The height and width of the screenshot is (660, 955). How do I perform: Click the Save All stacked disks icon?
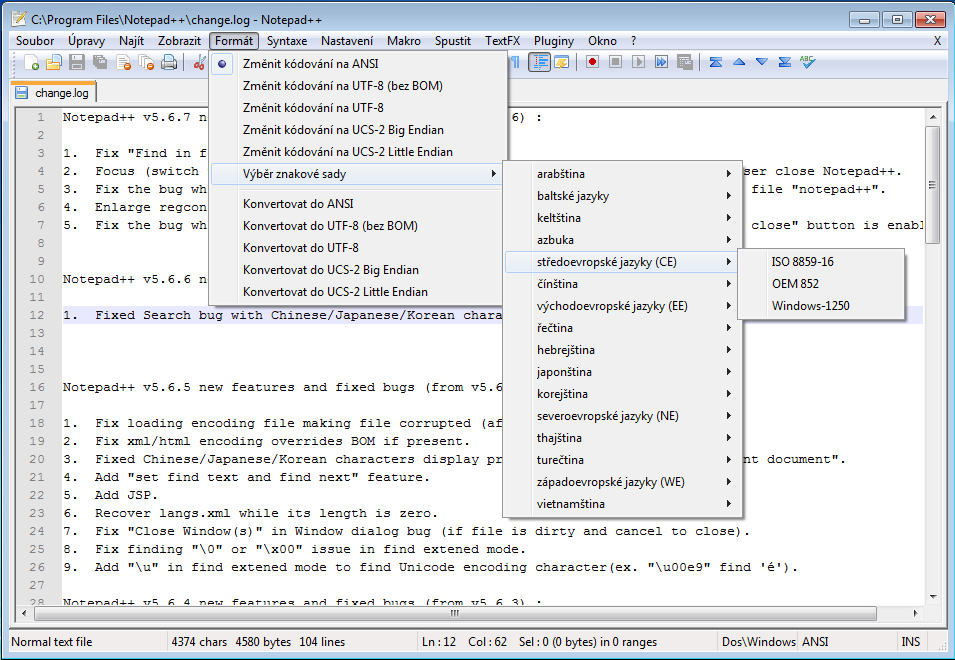point(100,62)
